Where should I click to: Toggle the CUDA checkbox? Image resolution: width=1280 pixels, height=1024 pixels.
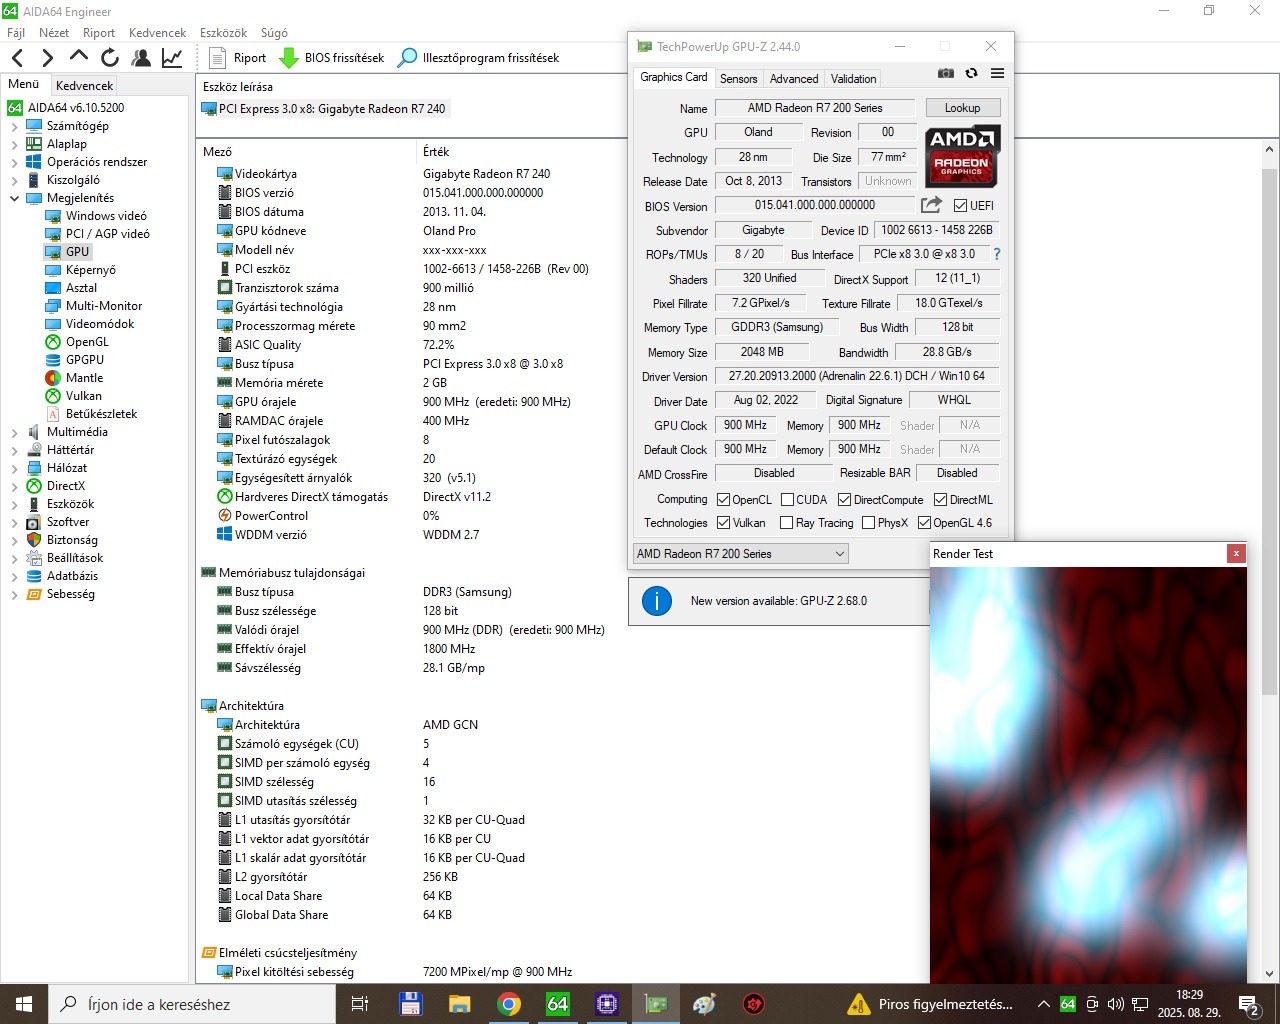[787, 499]
